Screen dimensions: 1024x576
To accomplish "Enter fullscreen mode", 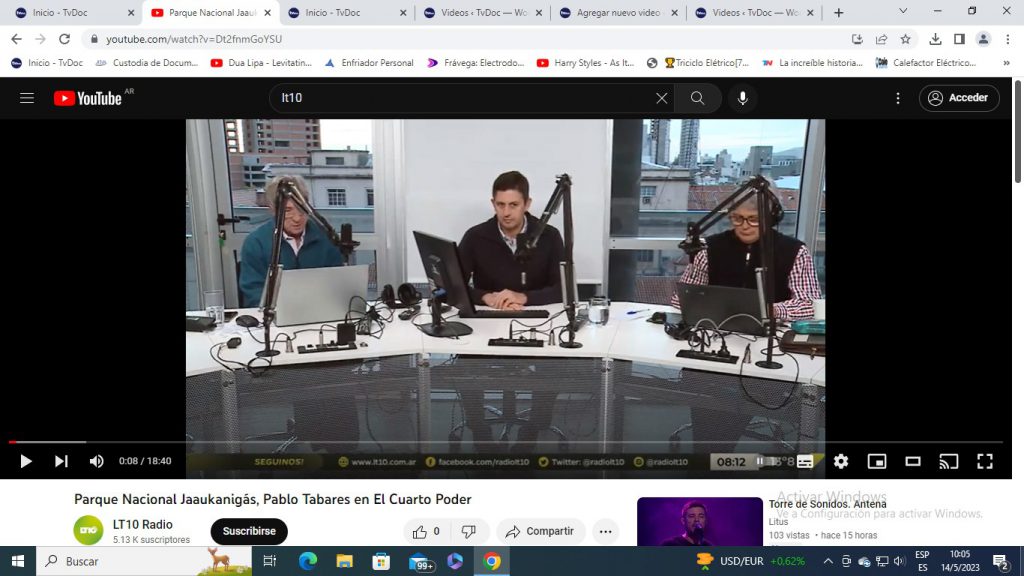I will click(985, 461).
